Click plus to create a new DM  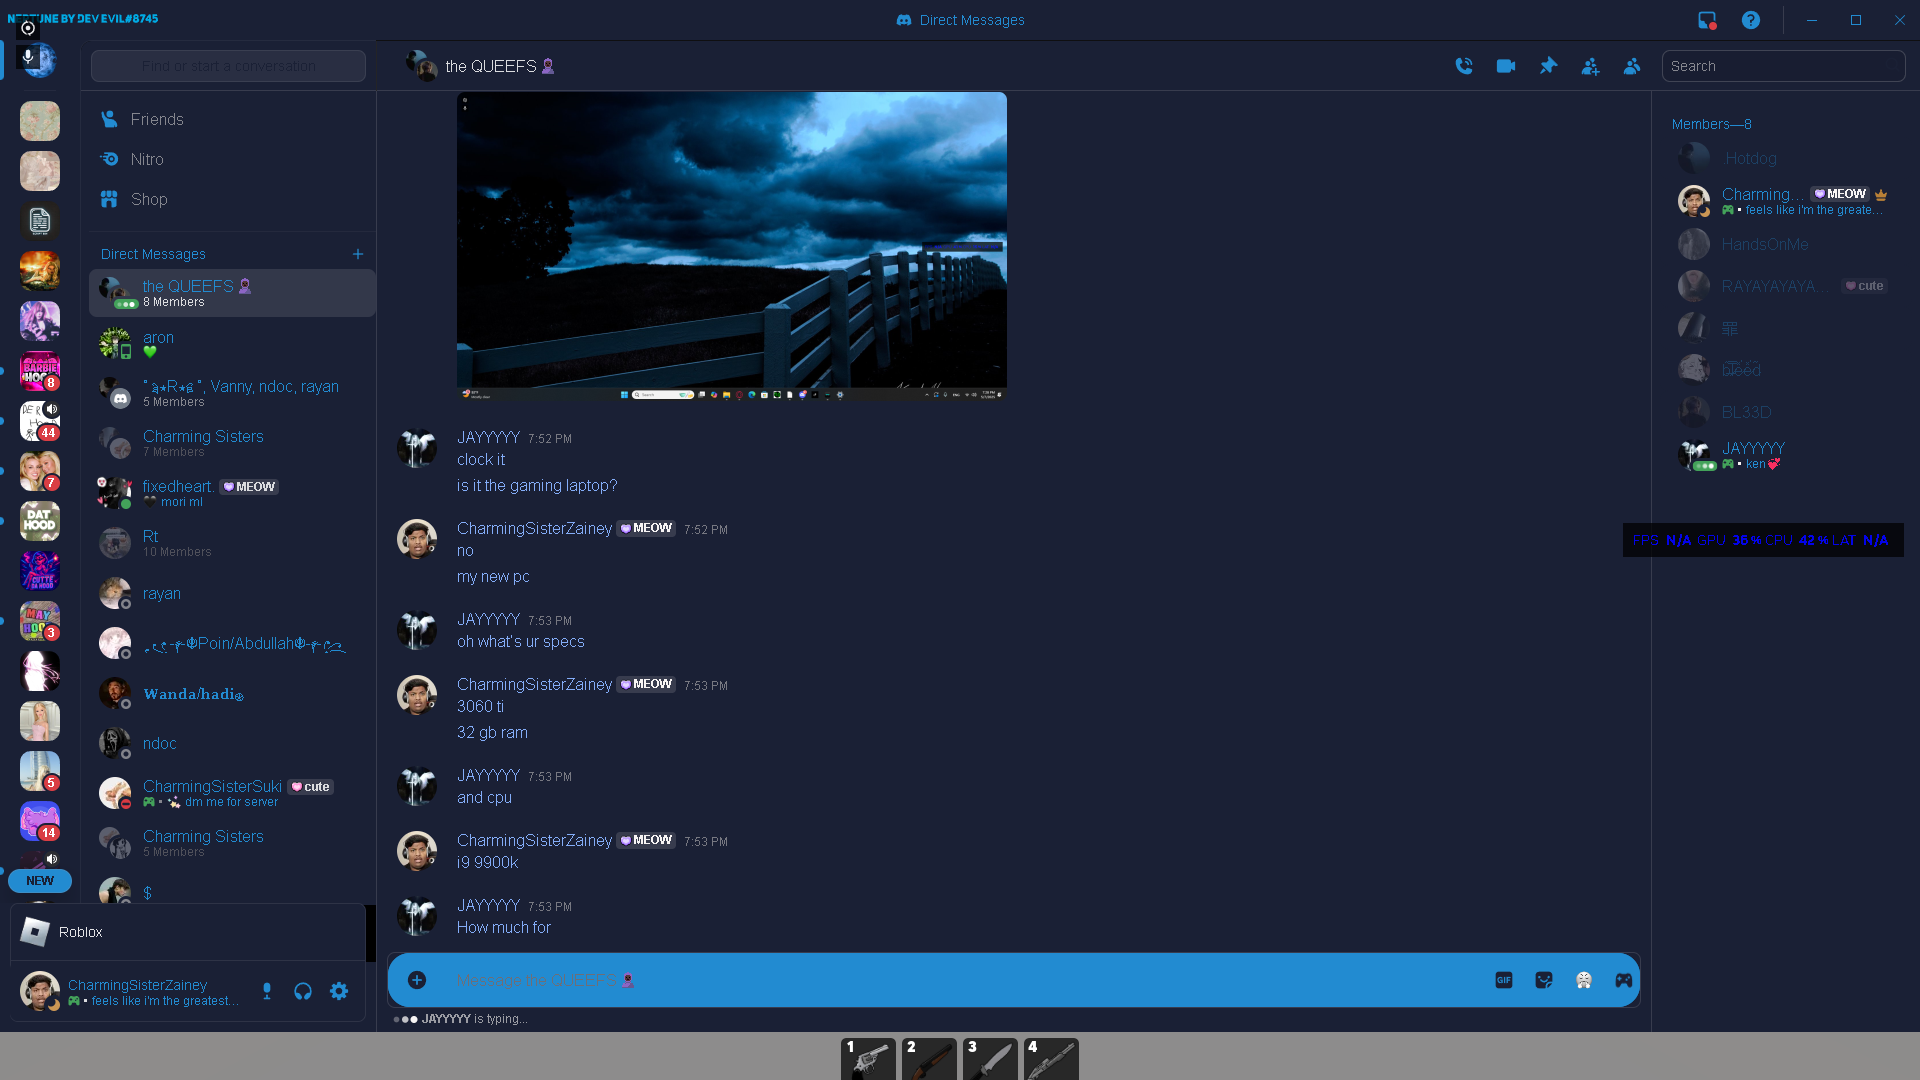[x=358, y=254]
